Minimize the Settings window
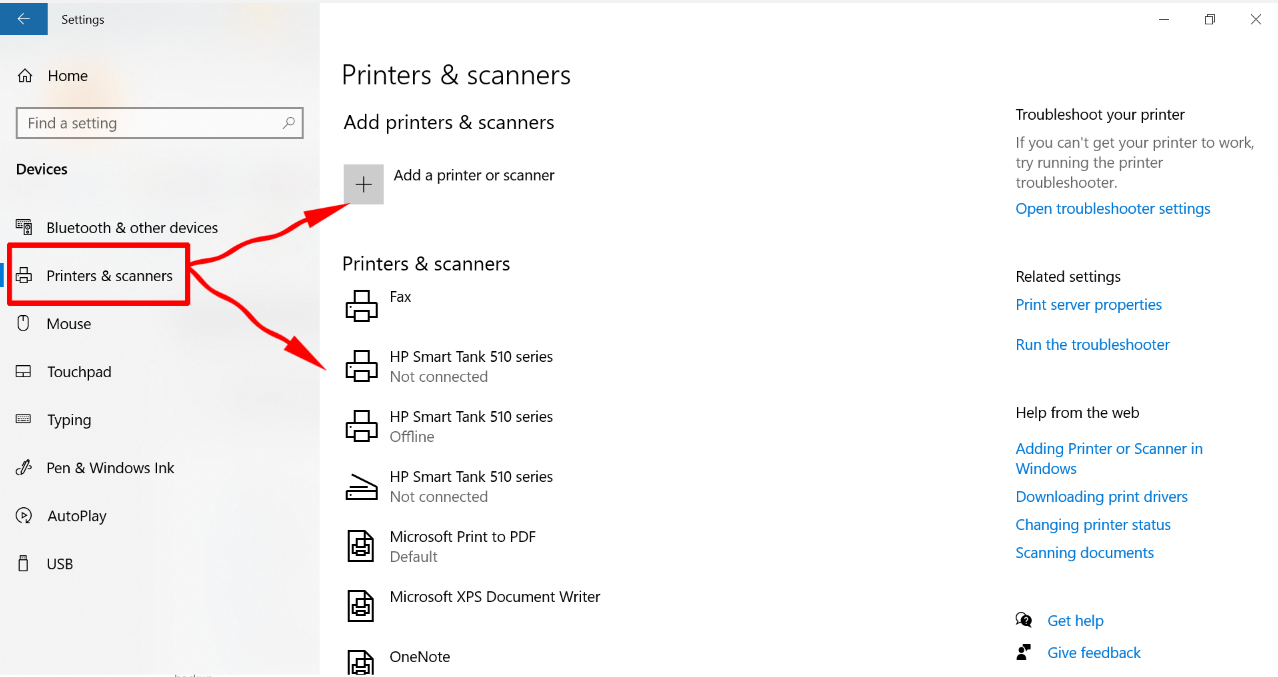1278x677 pixels. click(1164, 19)
